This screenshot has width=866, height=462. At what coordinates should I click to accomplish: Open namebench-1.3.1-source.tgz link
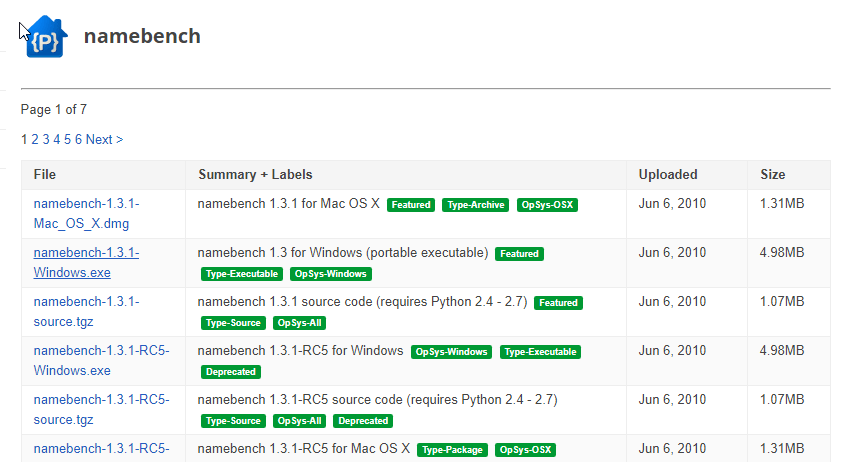86,311
